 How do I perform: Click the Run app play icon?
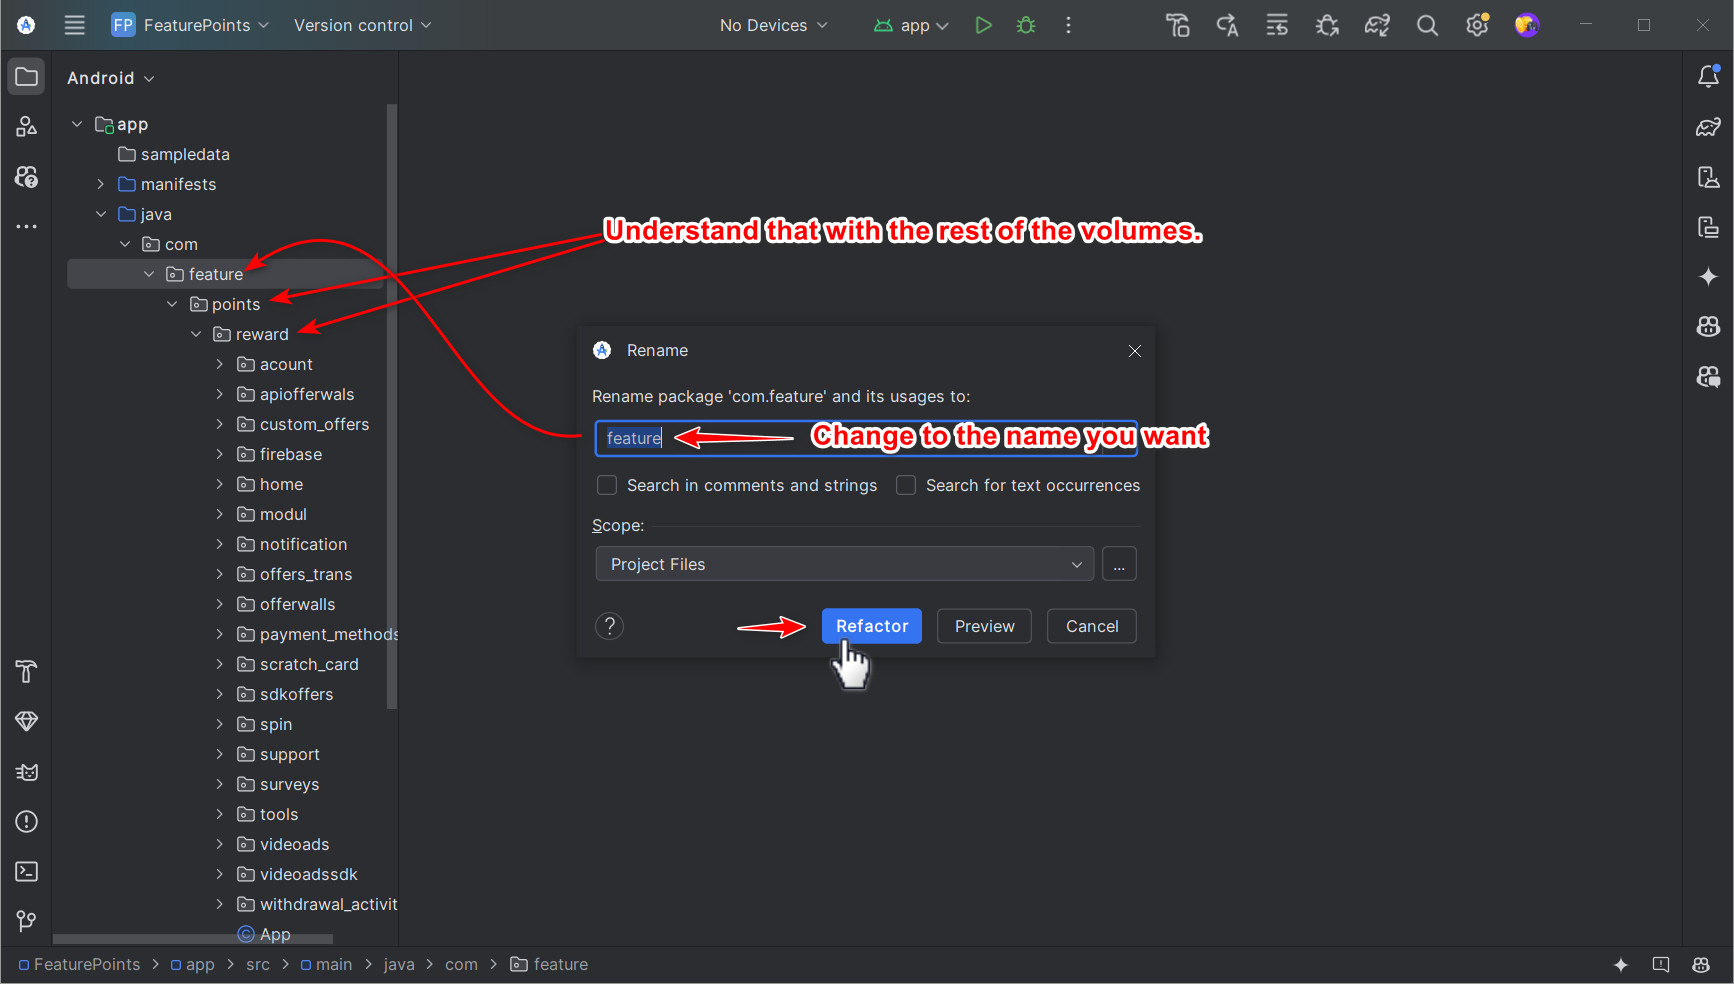983,25
